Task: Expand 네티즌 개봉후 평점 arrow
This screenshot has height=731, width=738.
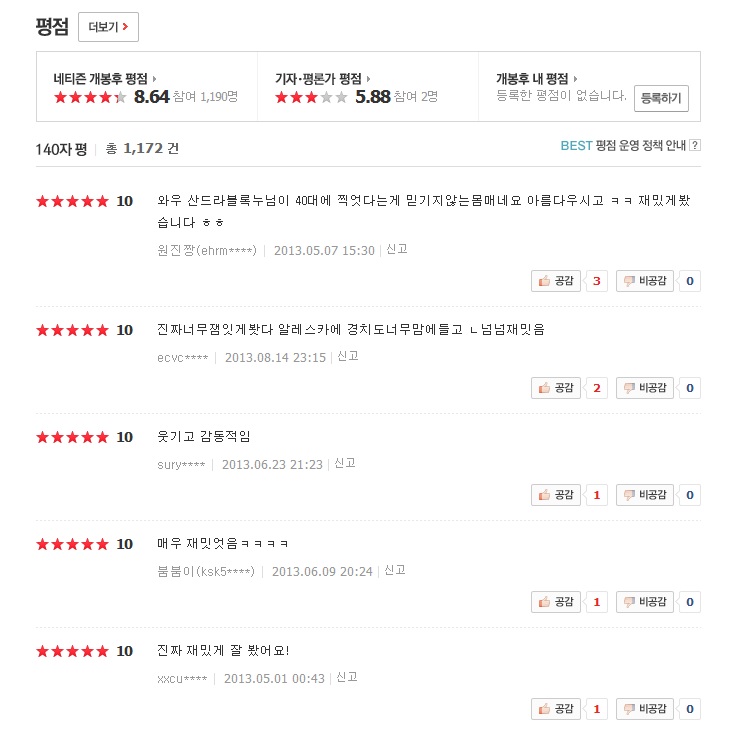Action: (155, 78)
